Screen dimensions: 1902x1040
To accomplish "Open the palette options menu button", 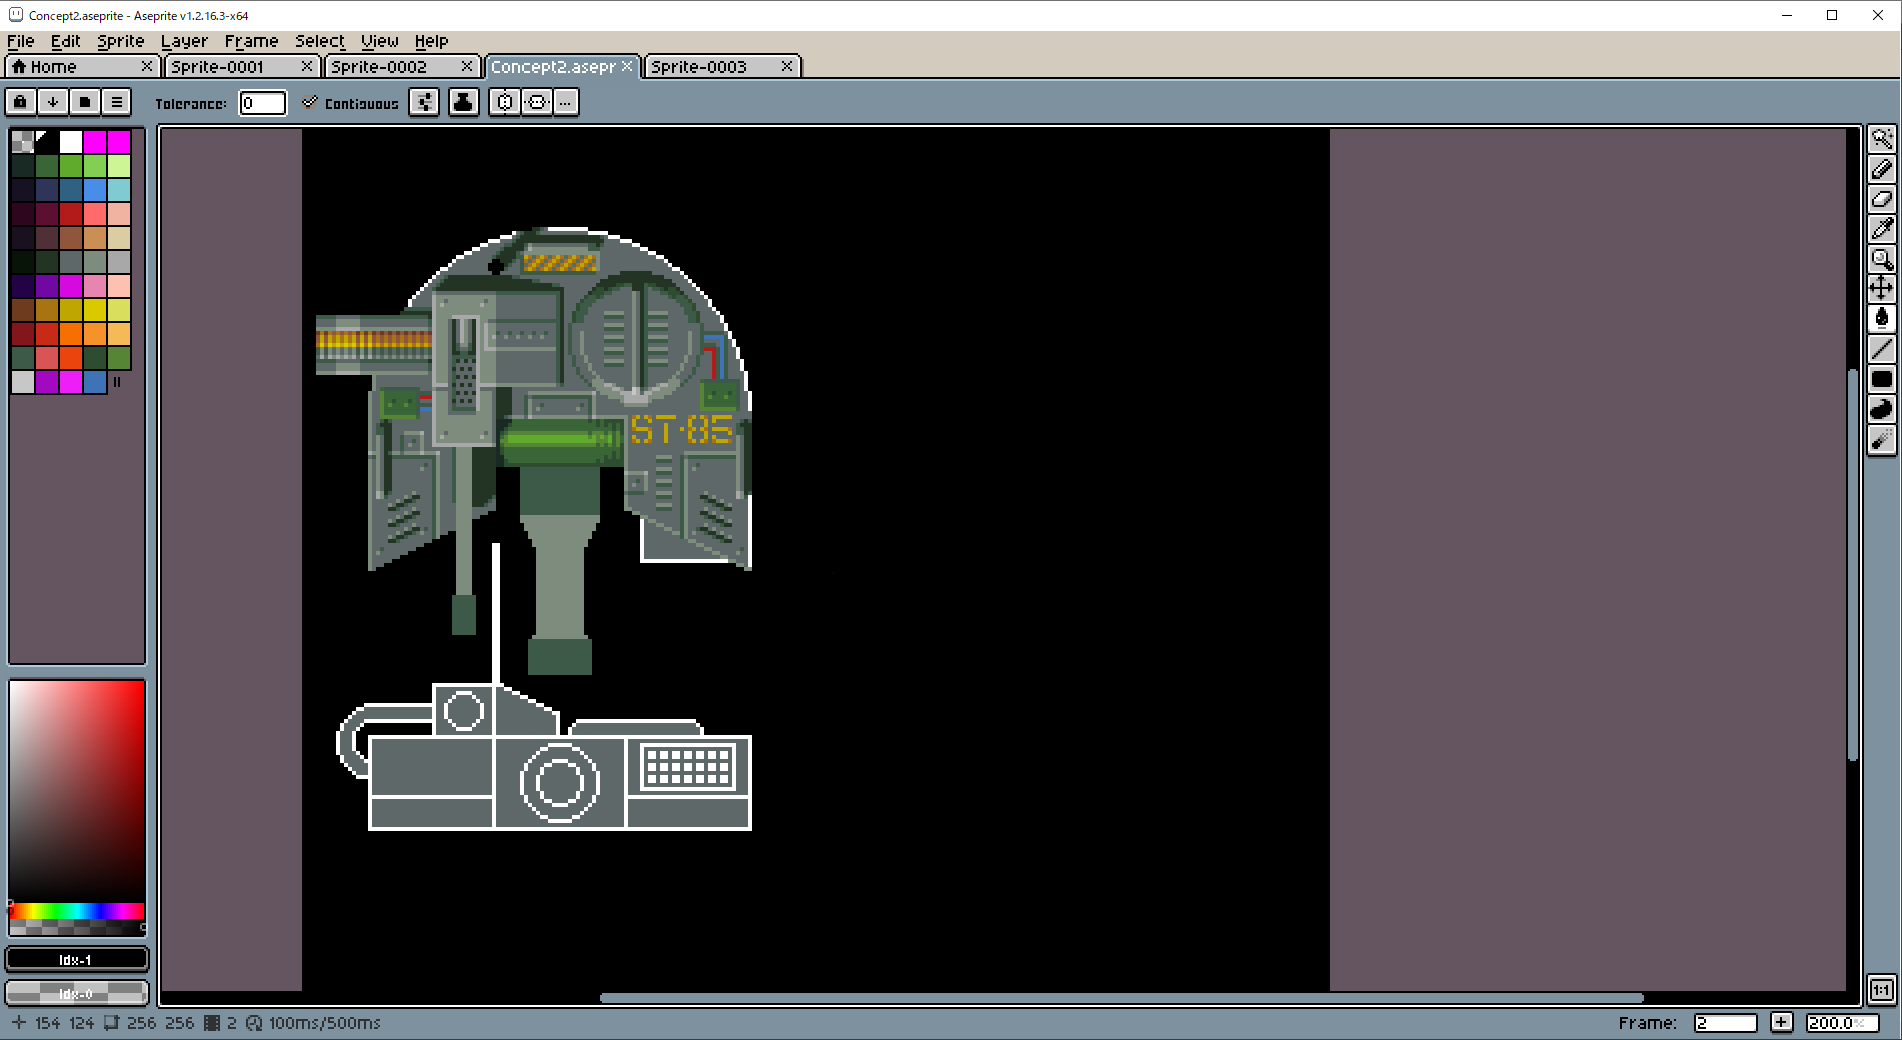I will pos(117,102).
